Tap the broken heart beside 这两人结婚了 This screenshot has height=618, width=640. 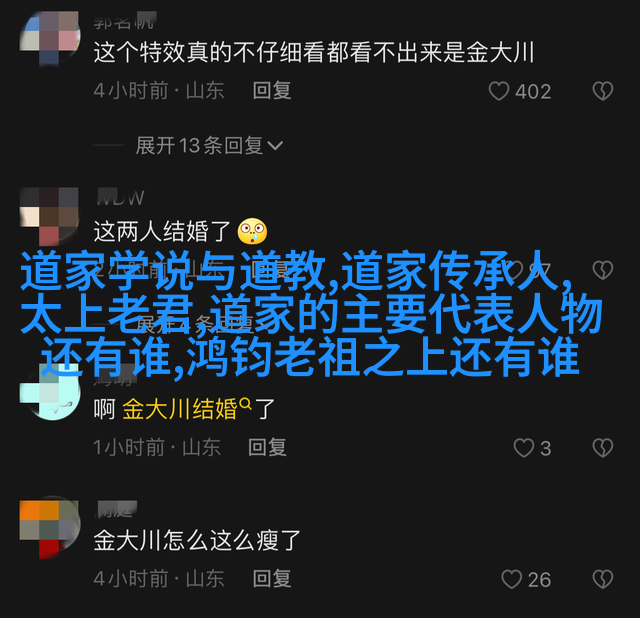click(x=602, y=270)
